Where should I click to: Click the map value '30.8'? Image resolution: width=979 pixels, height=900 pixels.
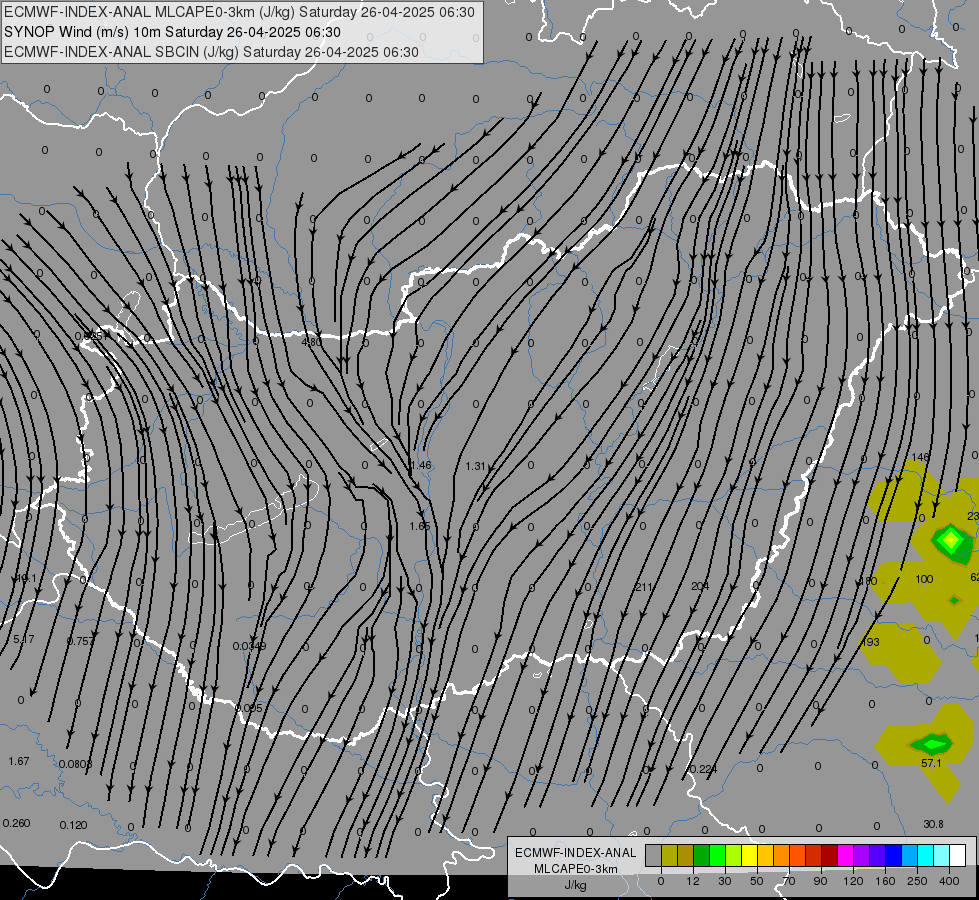[933, 824]
